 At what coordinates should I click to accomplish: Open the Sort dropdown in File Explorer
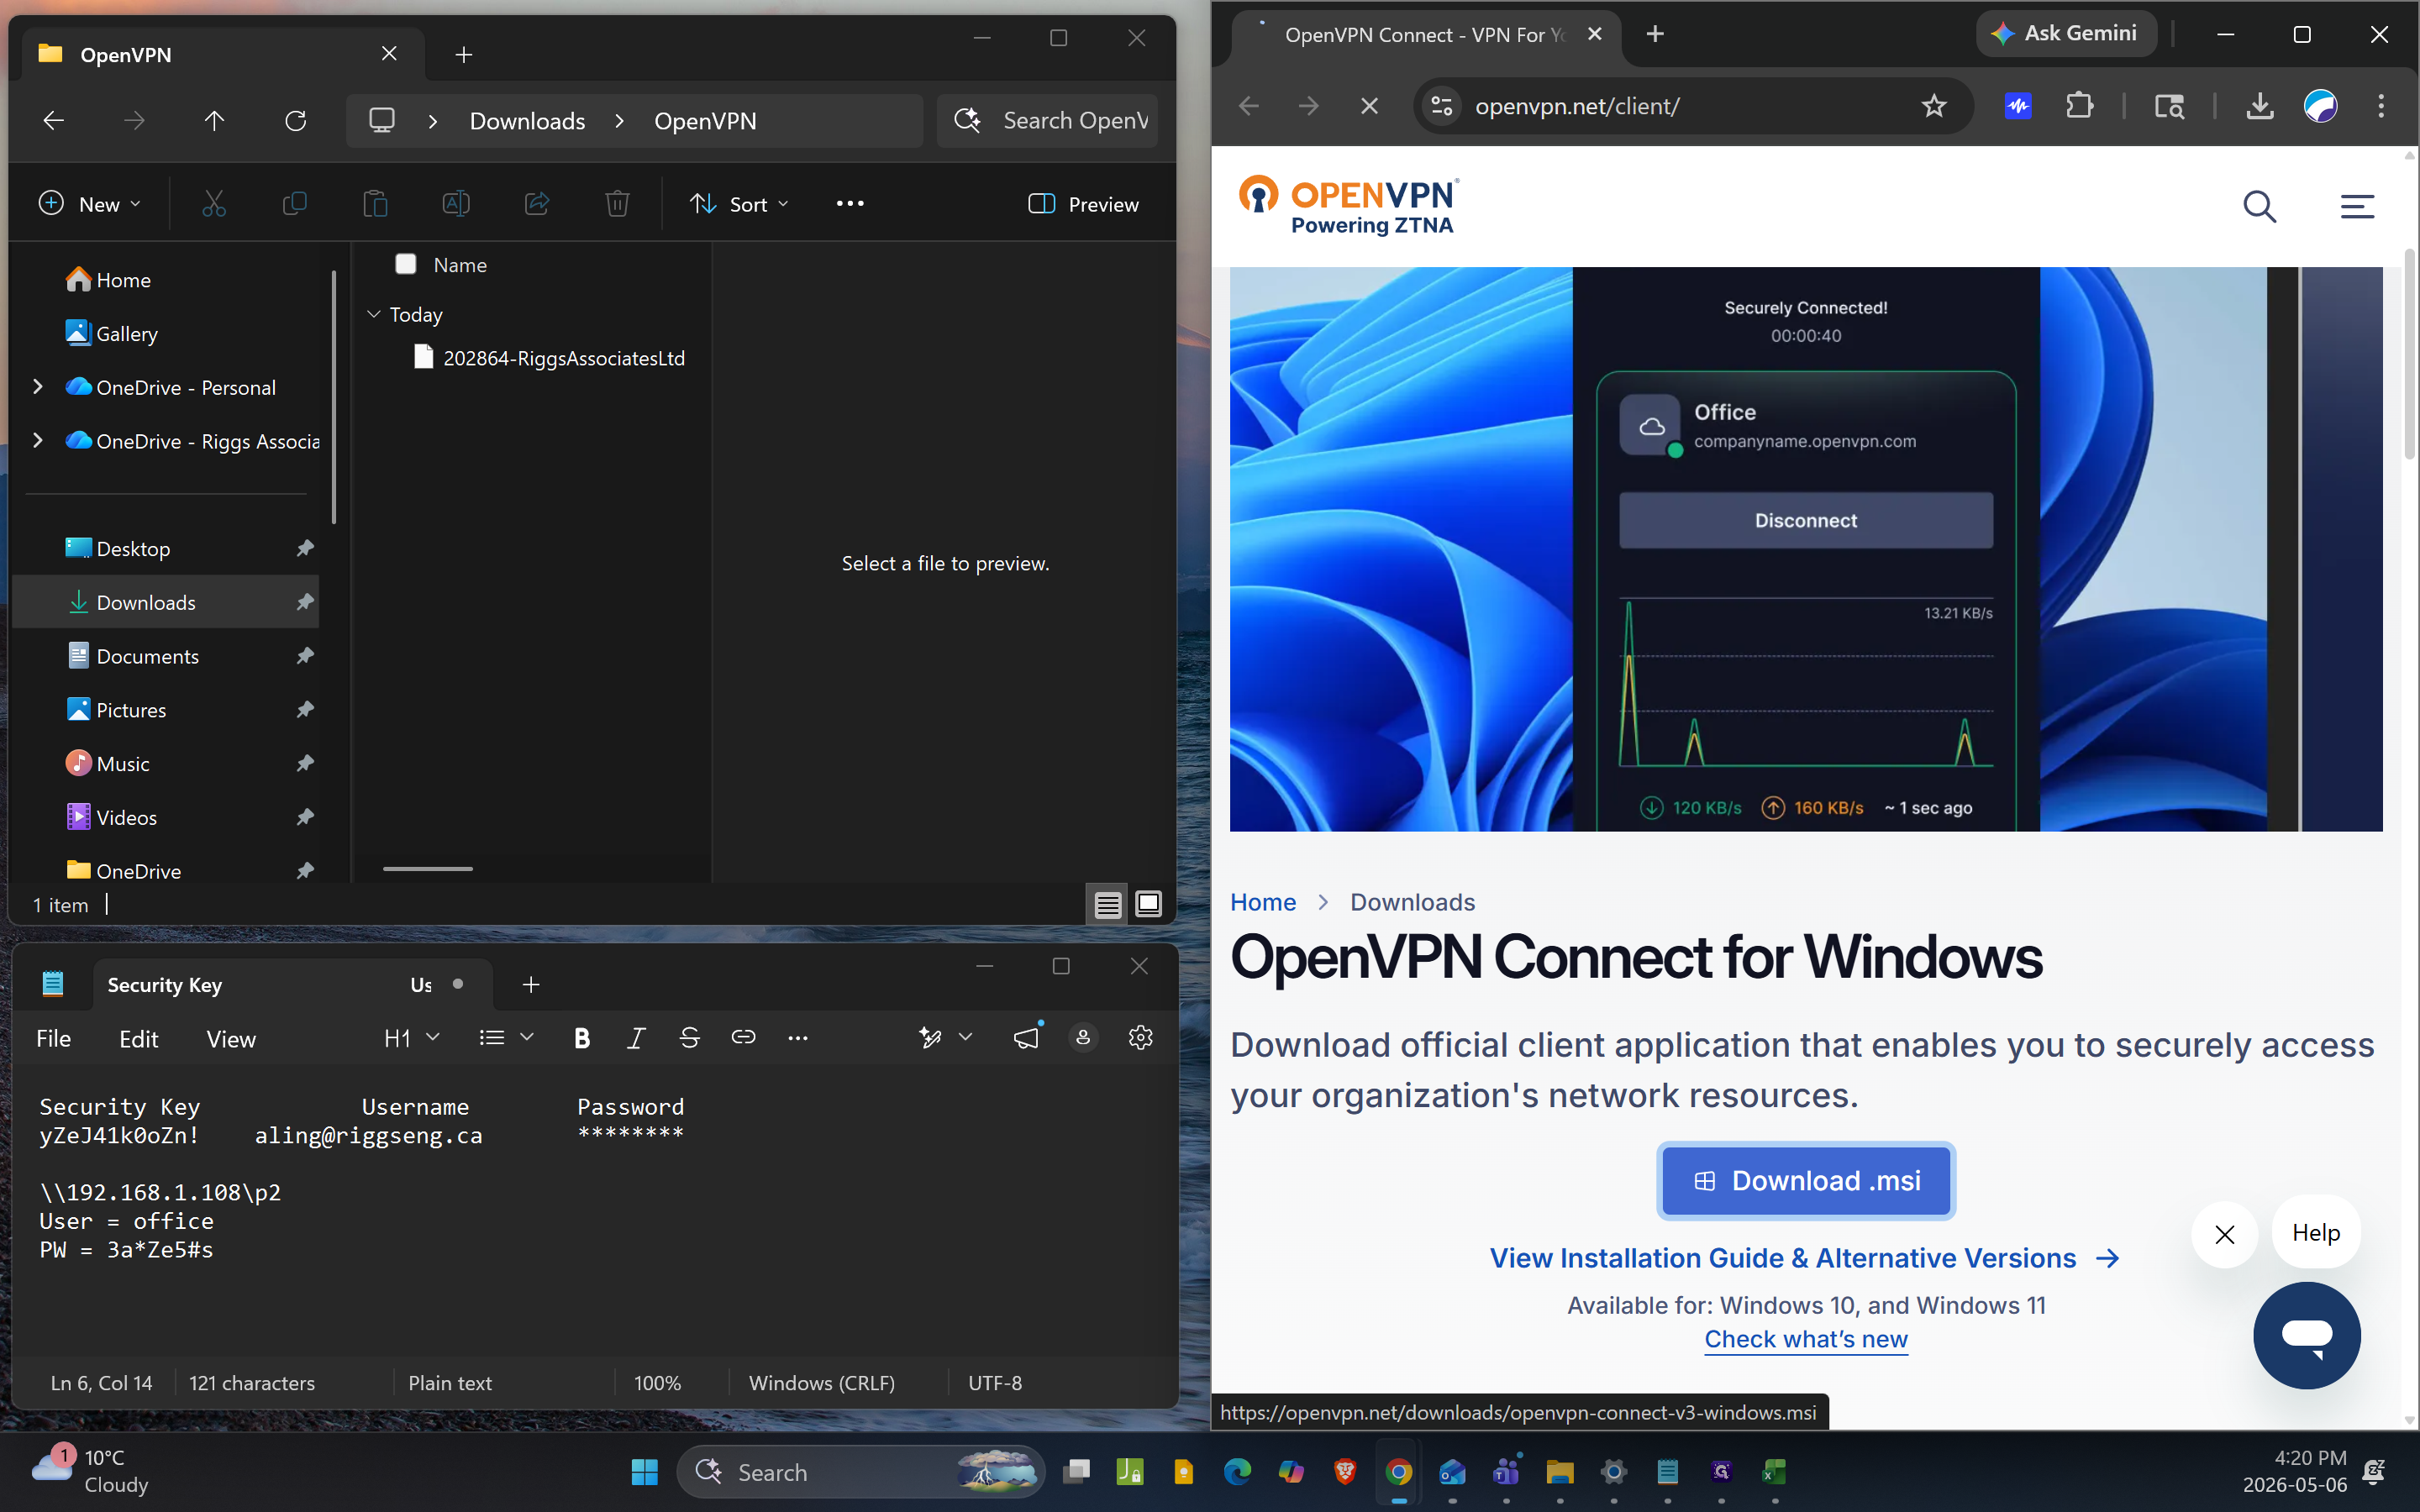[740, 204]
